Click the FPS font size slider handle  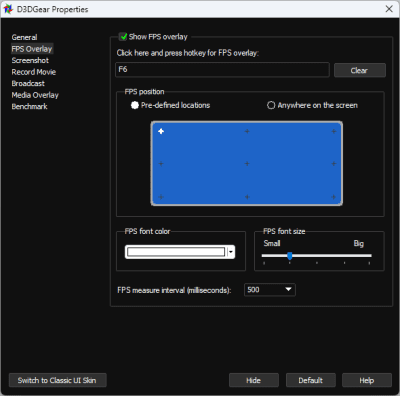tap(290, 256)
